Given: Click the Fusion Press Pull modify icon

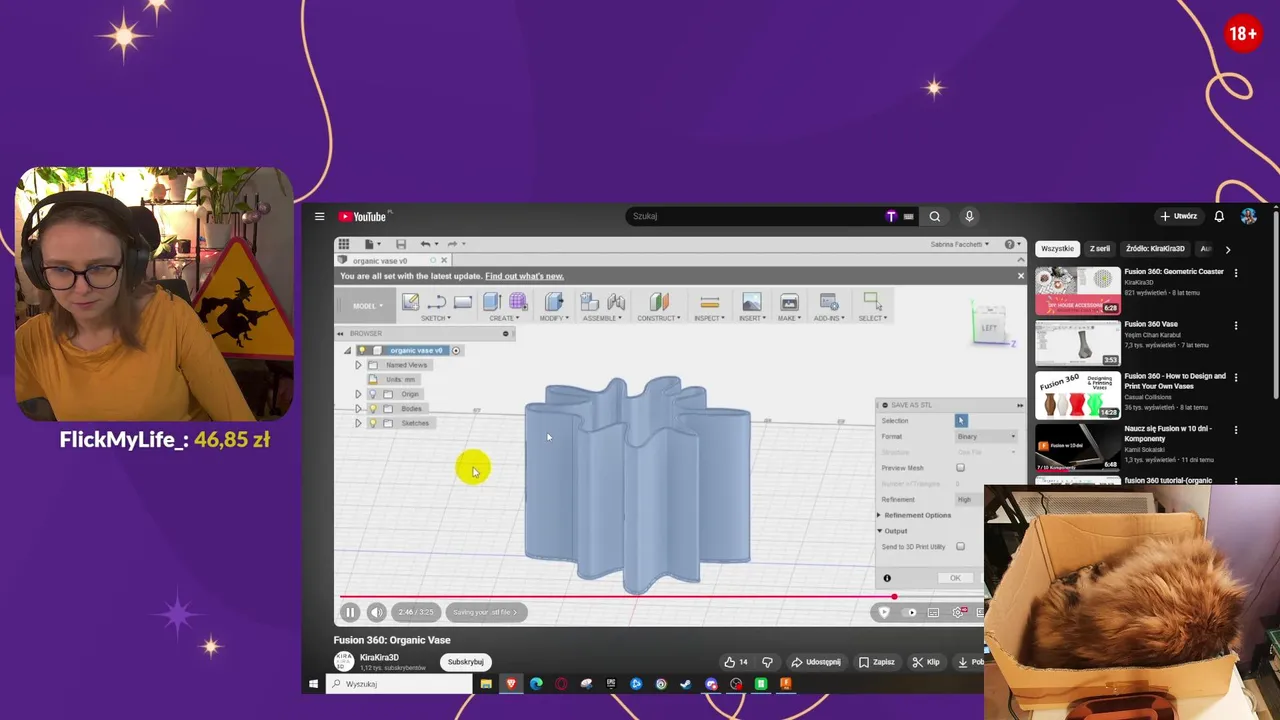Looking at the screenshot, I should pyautogui.click(x=554, y=302).
